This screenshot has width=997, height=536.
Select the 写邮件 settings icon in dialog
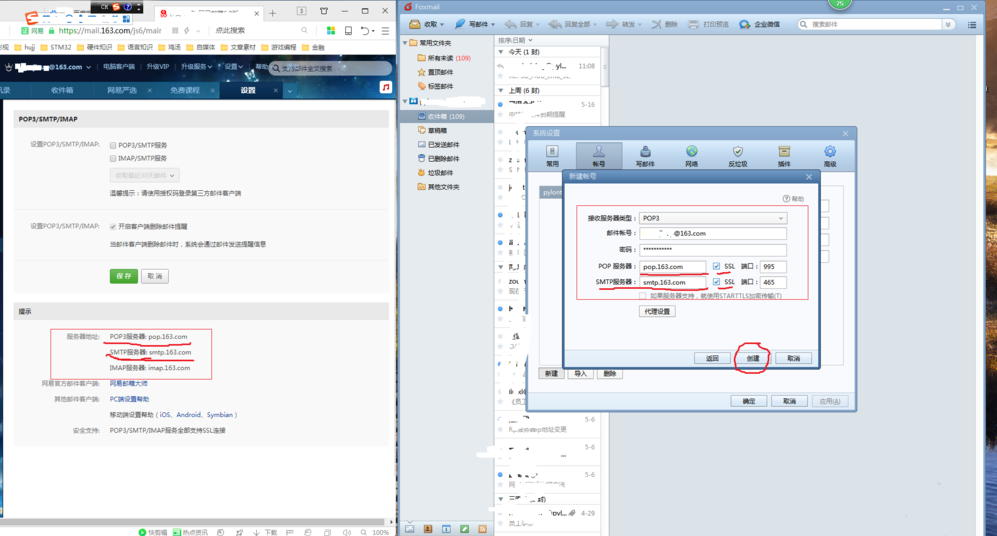point(645,153)
